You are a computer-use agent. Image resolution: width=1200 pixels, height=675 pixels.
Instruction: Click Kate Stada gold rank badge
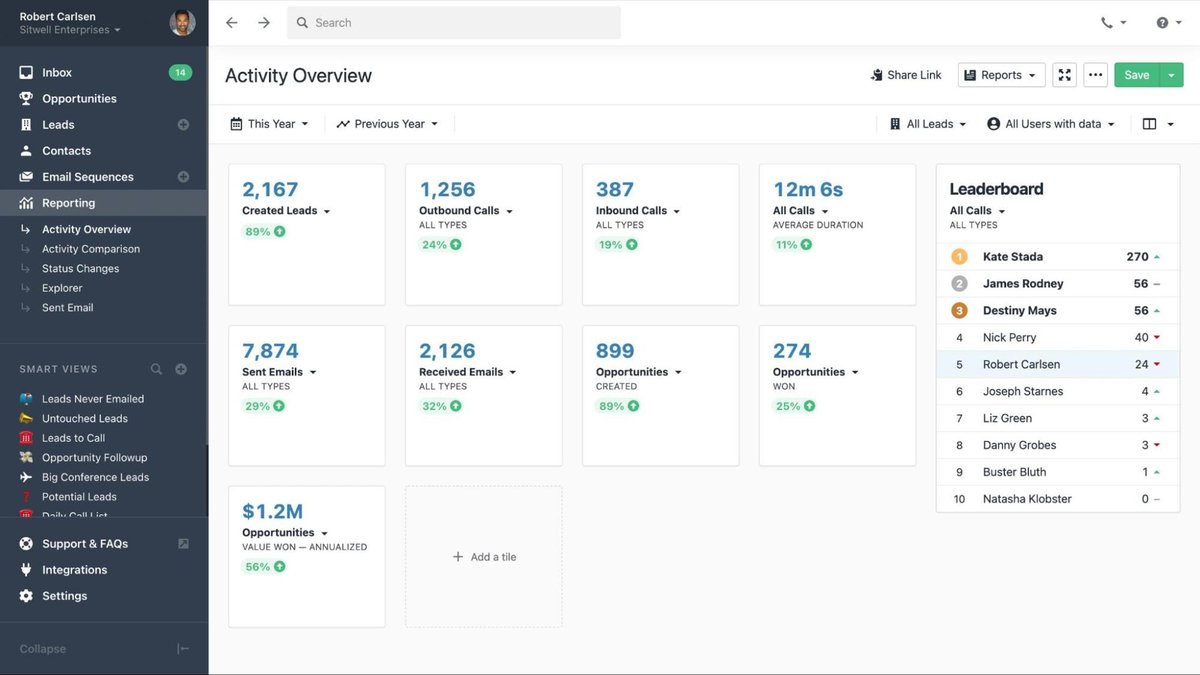click(x=959, y=257)
